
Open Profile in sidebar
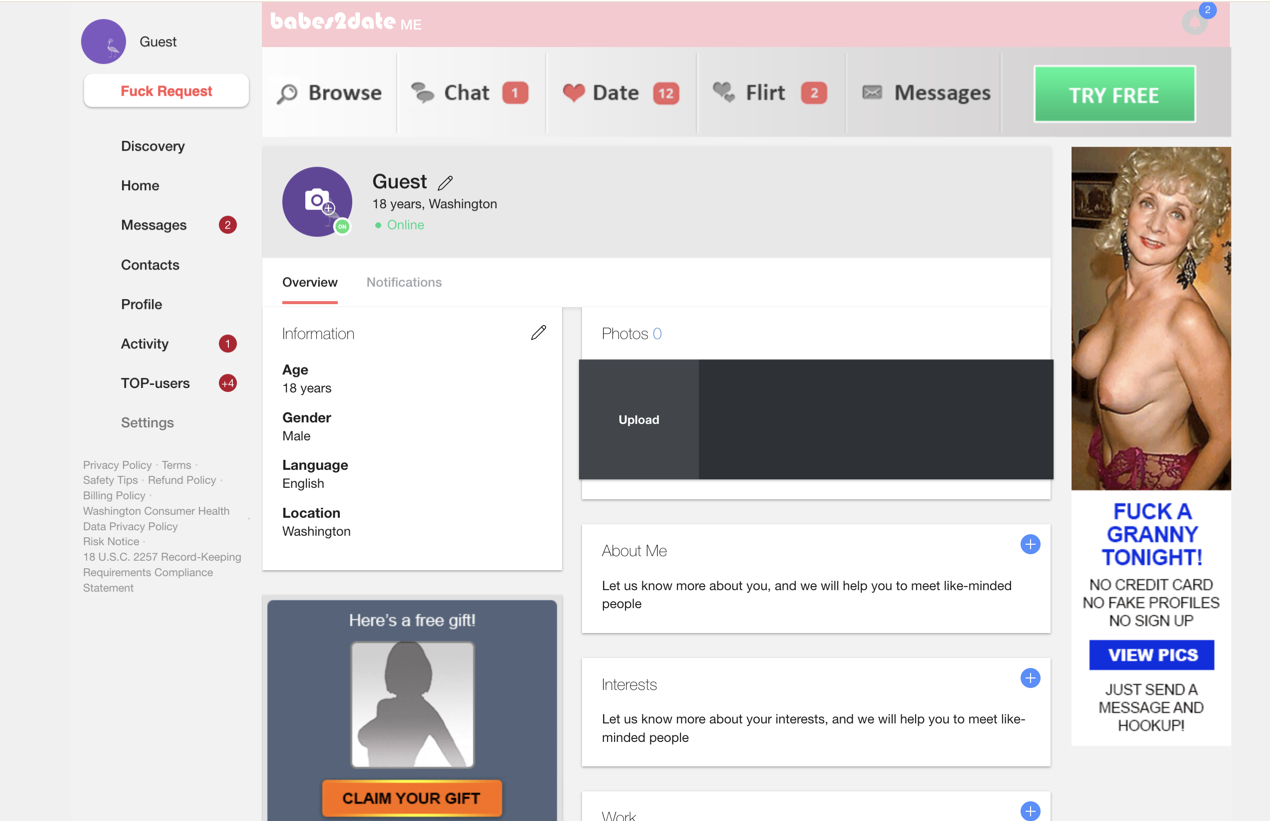point(141,304)
